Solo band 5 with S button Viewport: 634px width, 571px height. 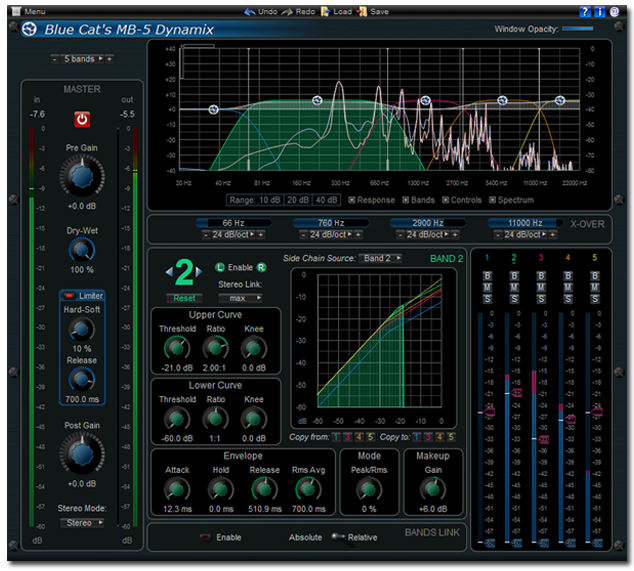(595, 299)
